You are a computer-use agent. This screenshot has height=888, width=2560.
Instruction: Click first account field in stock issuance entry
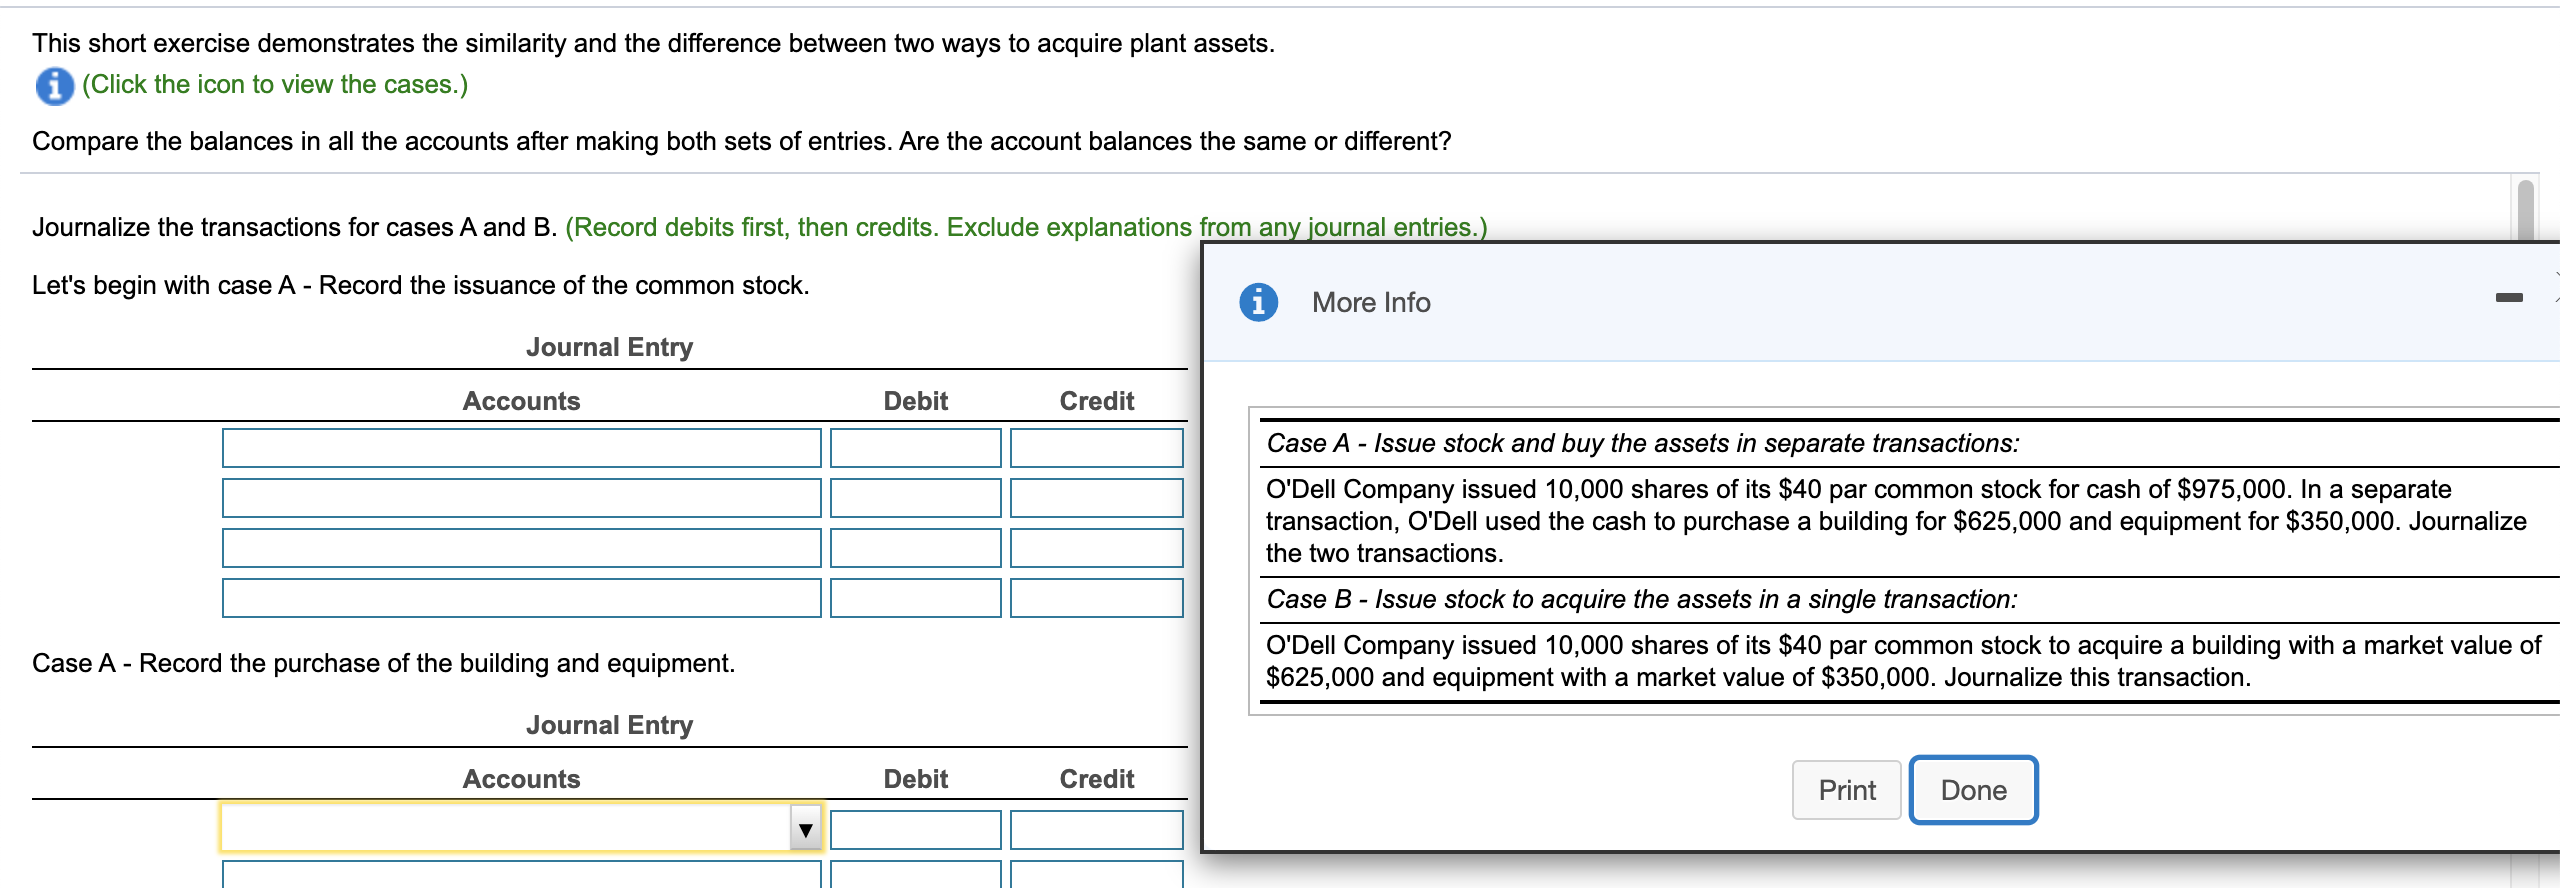(521, 448)
